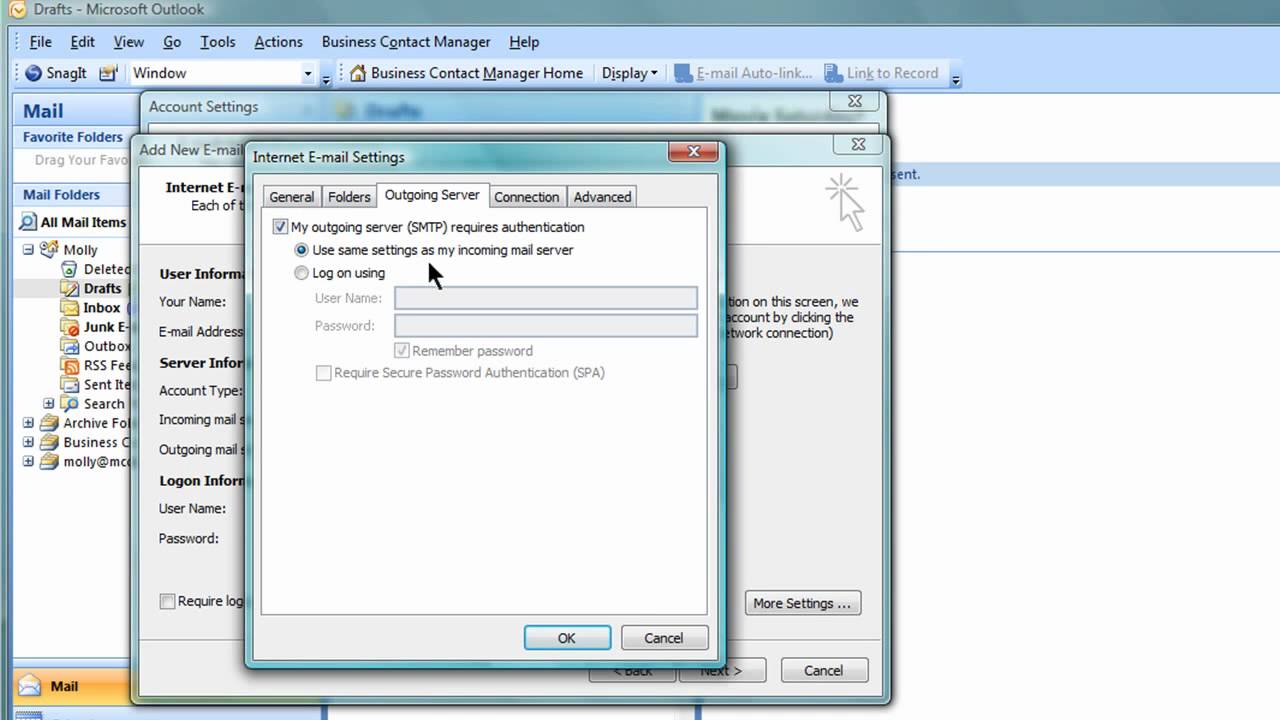Click the Favorite Folders header
The image size is (1280, 720).
pyautogui.click(x=72, y=137)
